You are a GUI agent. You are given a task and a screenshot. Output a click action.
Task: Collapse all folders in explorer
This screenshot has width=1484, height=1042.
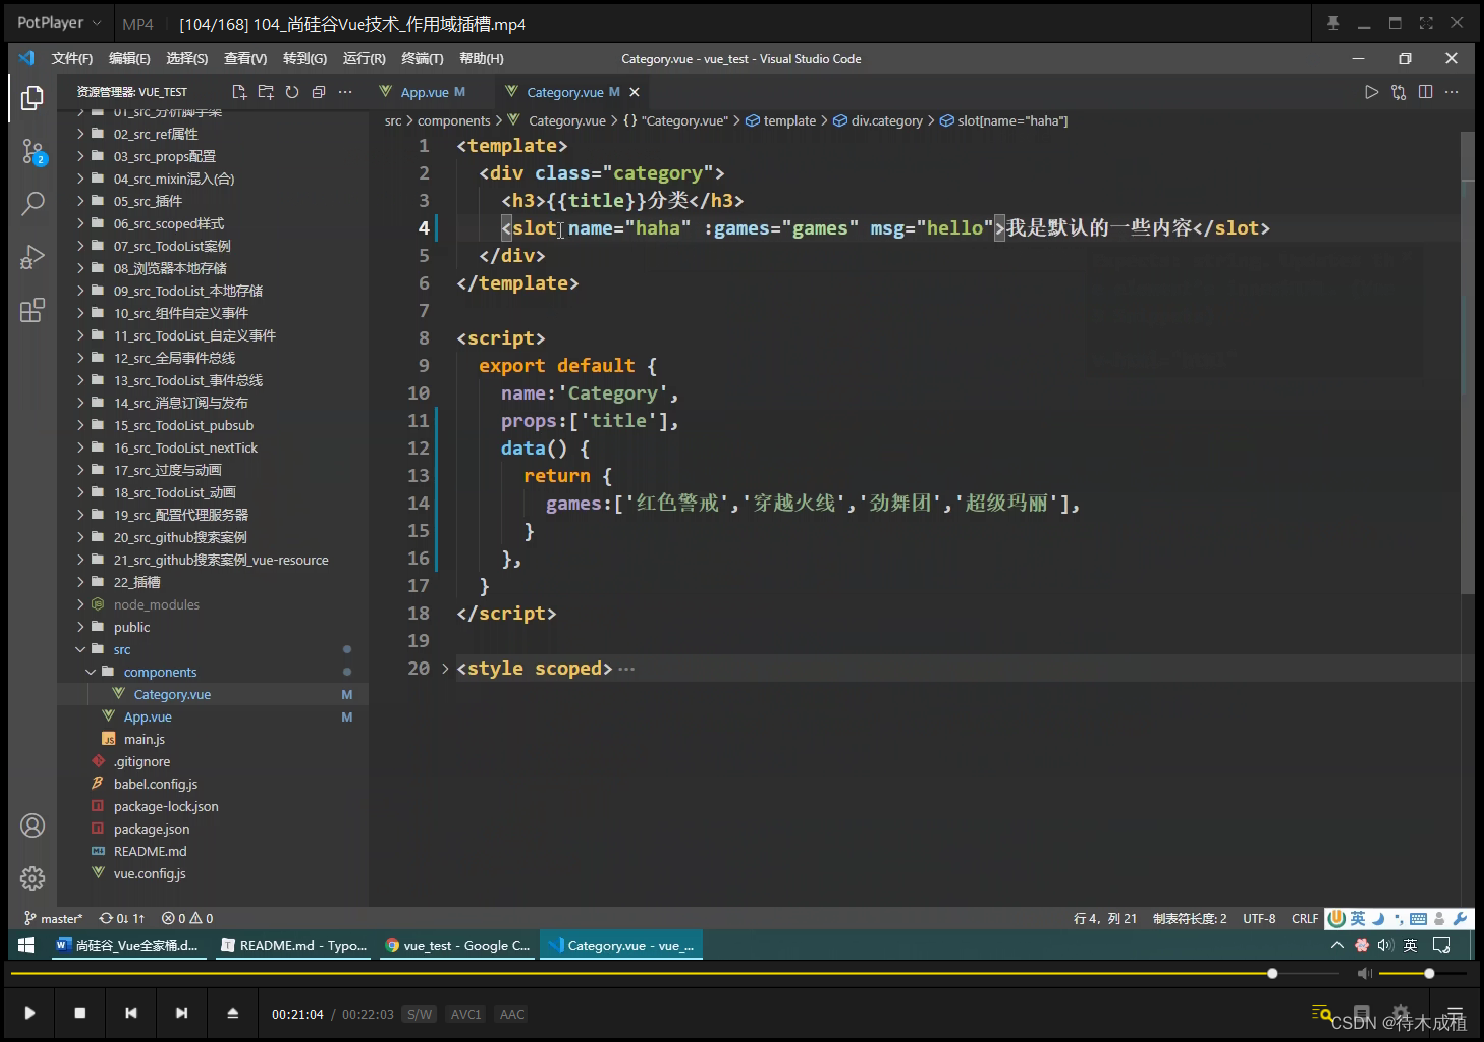319,92
